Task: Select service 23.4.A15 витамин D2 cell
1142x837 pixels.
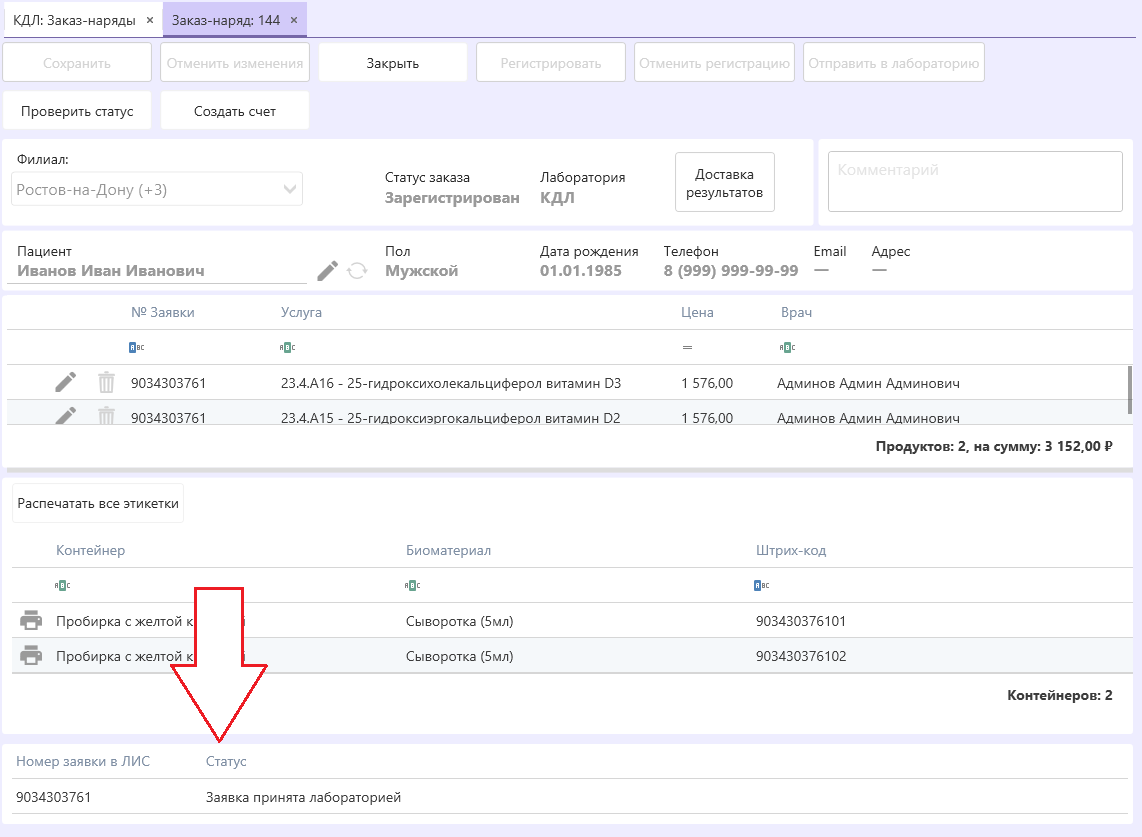Action: coord(451,417)
